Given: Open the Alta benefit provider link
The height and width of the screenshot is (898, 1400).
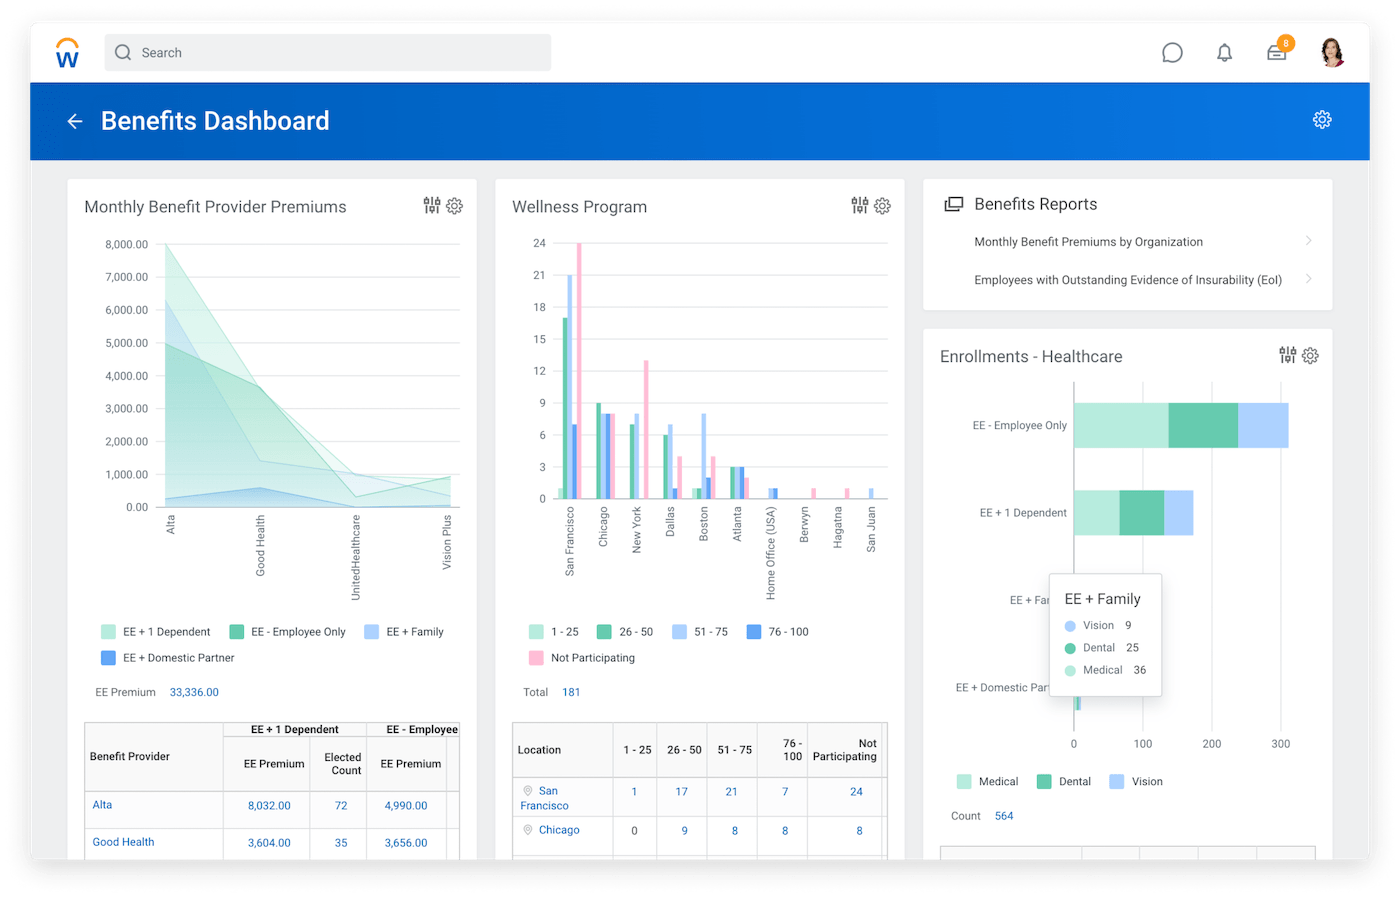Looking at the screenshot, I should (103, 804).
